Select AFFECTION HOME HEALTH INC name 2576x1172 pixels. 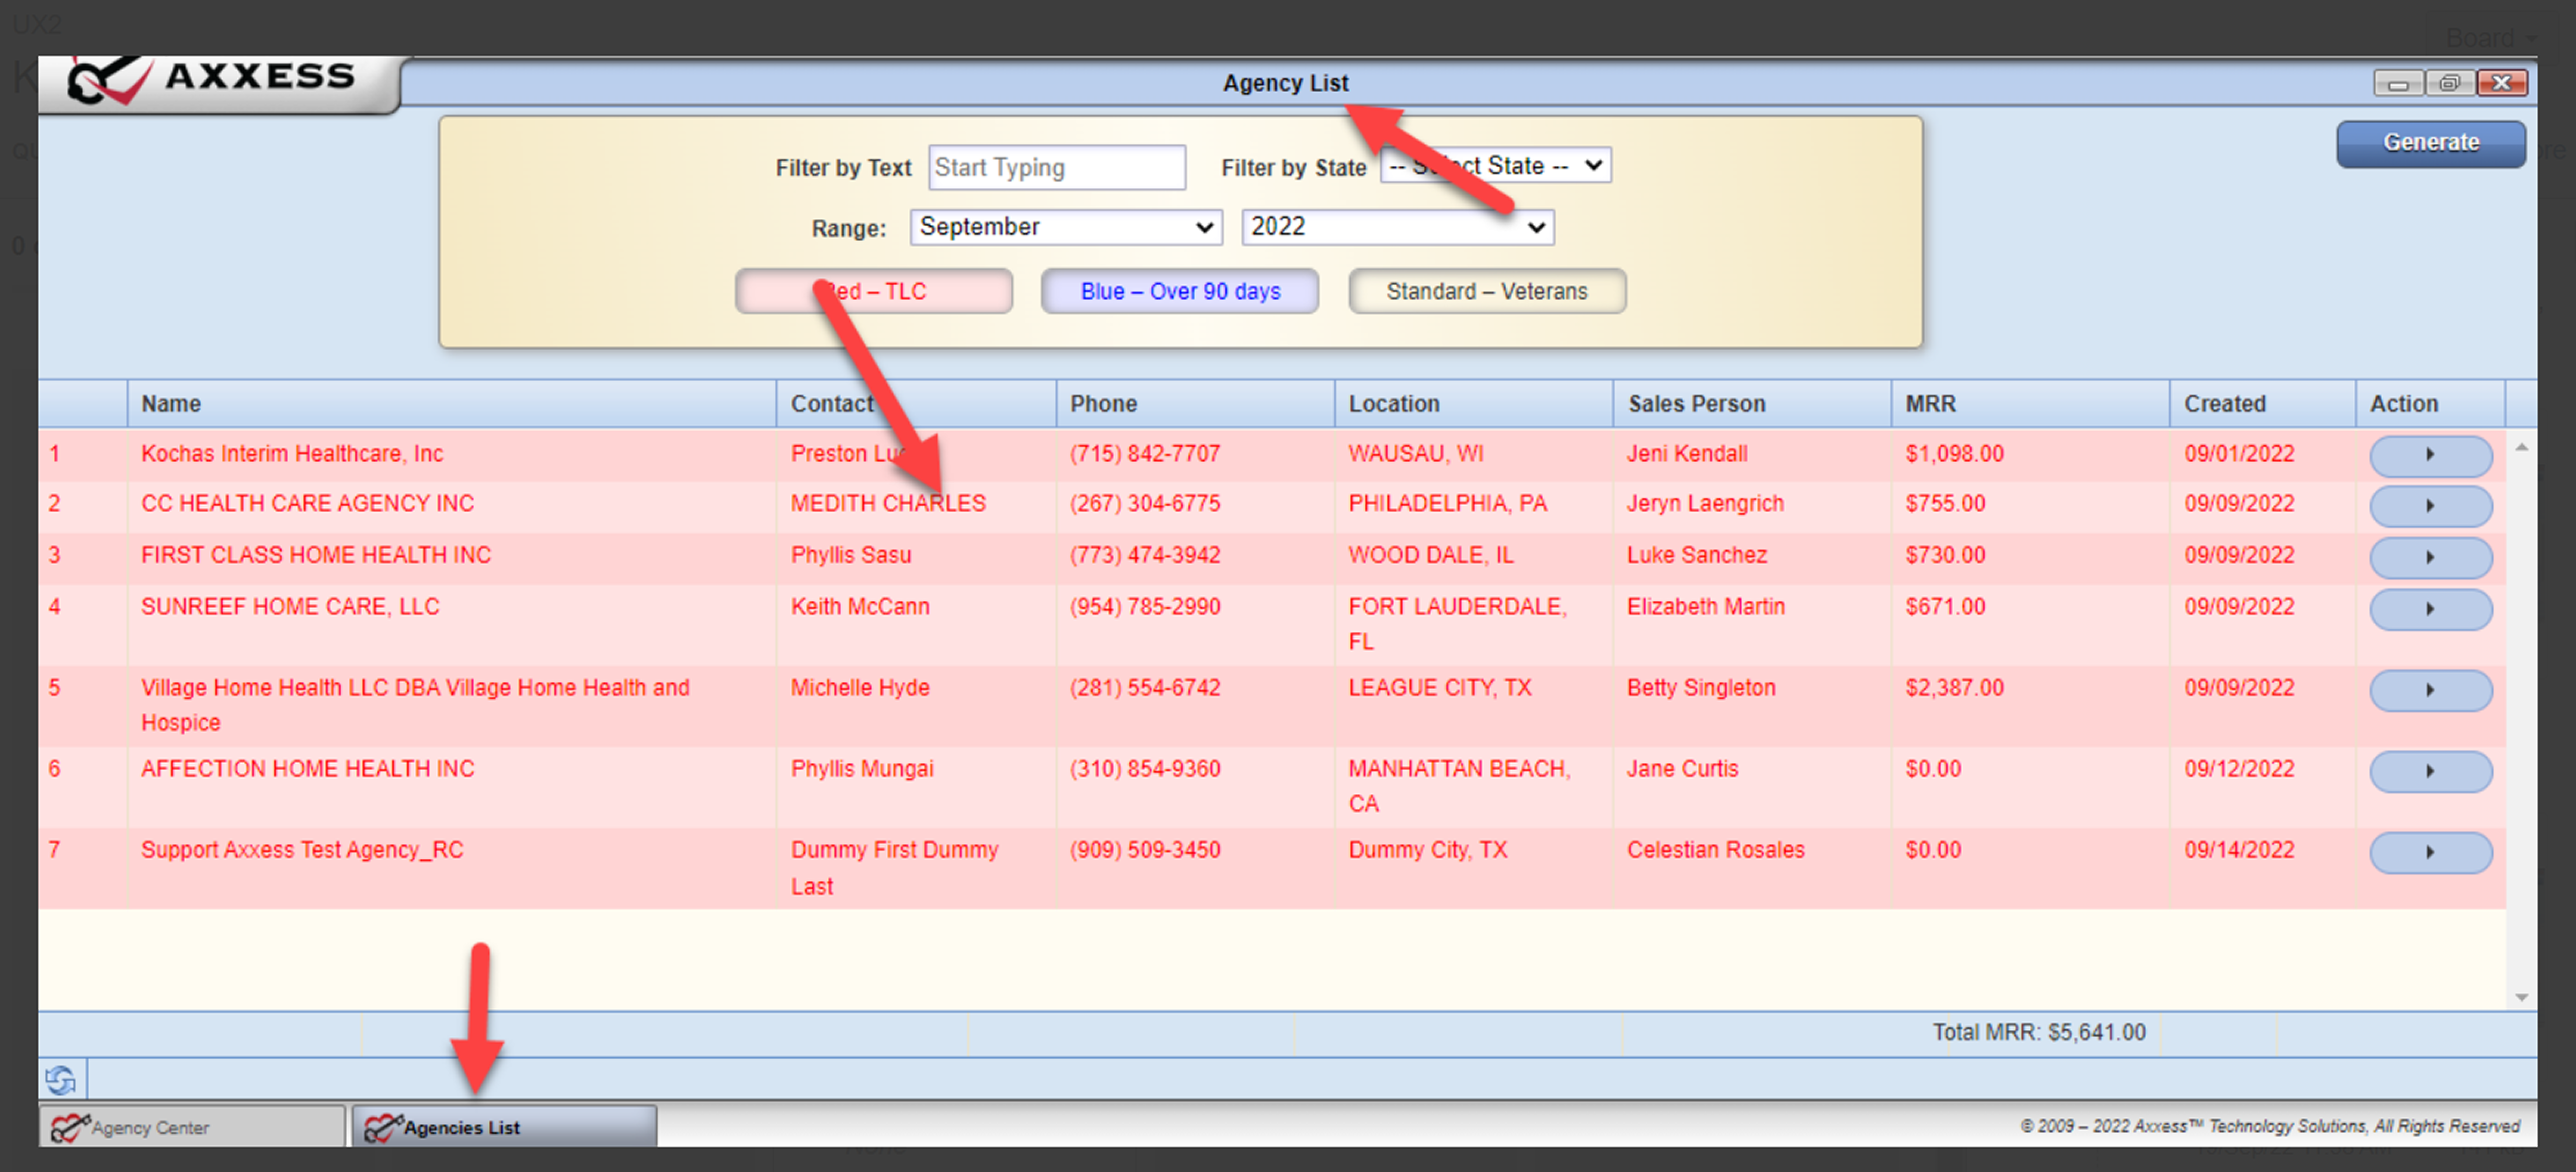tap(308, 769)
